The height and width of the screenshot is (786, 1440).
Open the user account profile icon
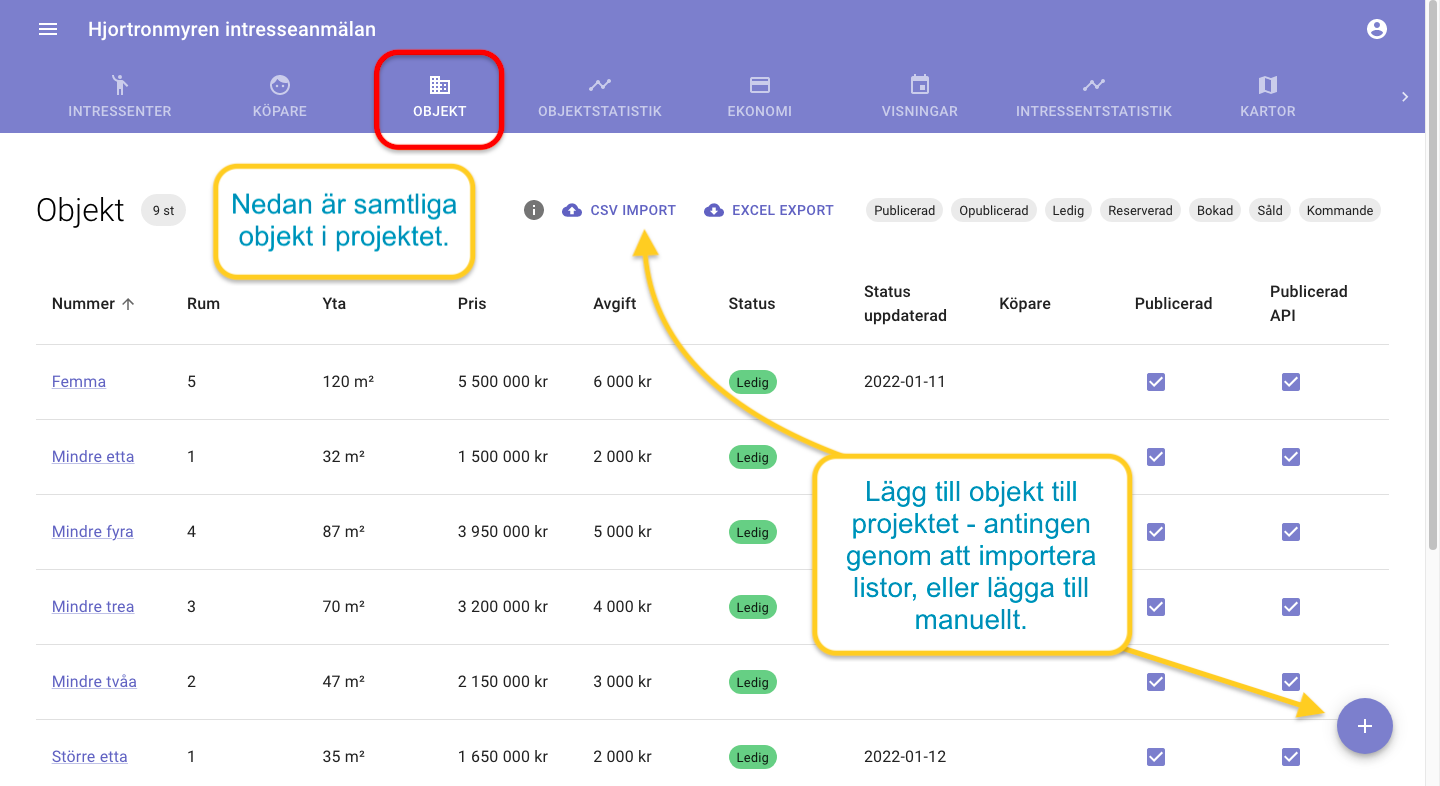coord(1377,30)
